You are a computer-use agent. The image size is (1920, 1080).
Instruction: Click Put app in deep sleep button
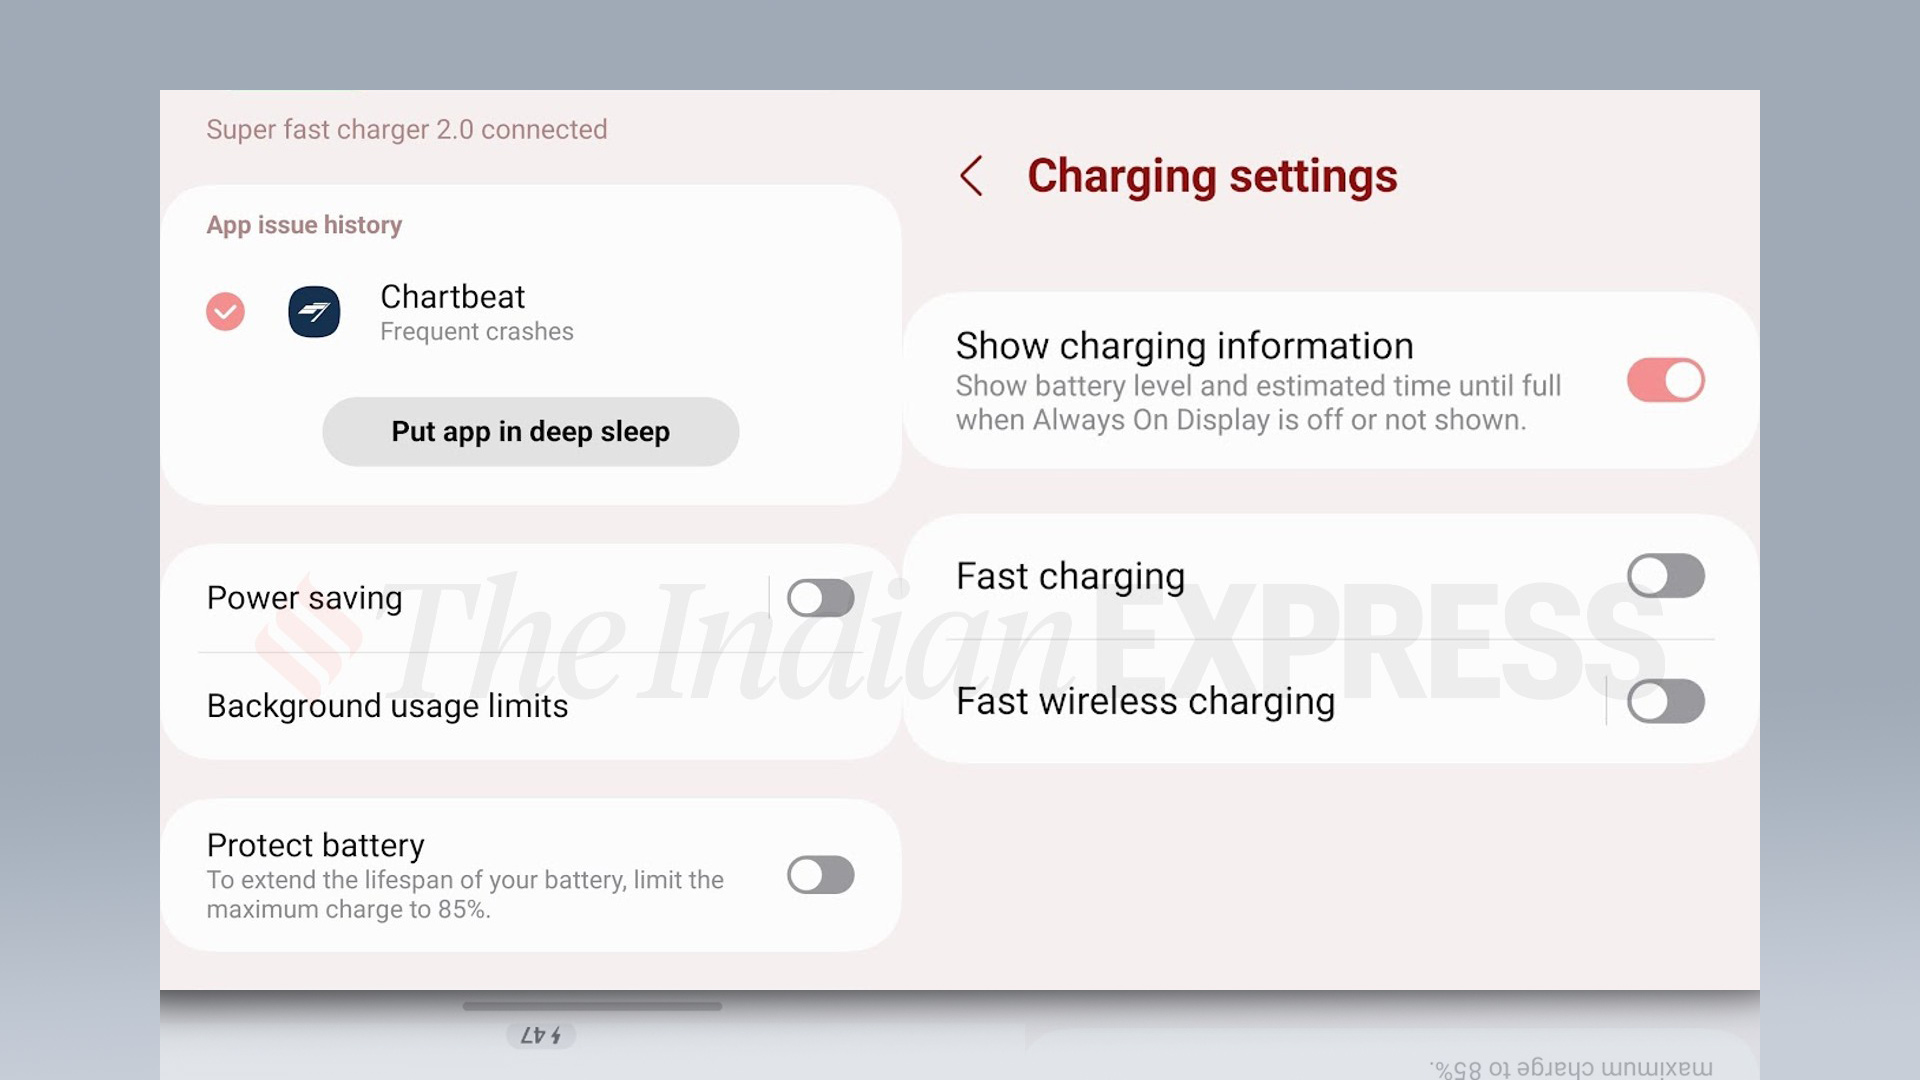pos(530,431)
